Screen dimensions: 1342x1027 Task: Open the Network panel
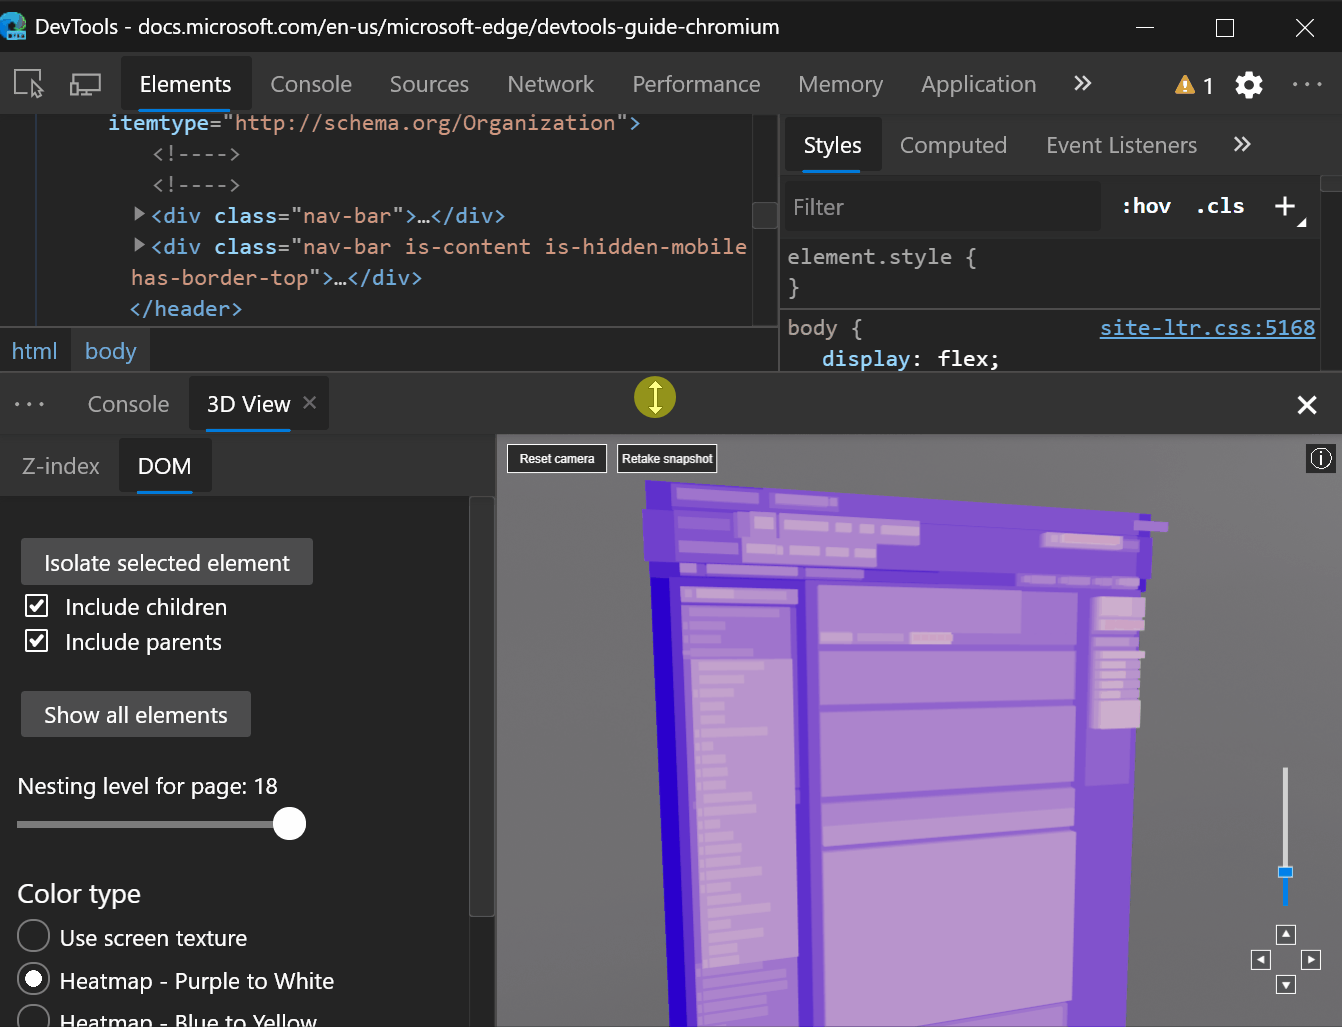(550, 84)
